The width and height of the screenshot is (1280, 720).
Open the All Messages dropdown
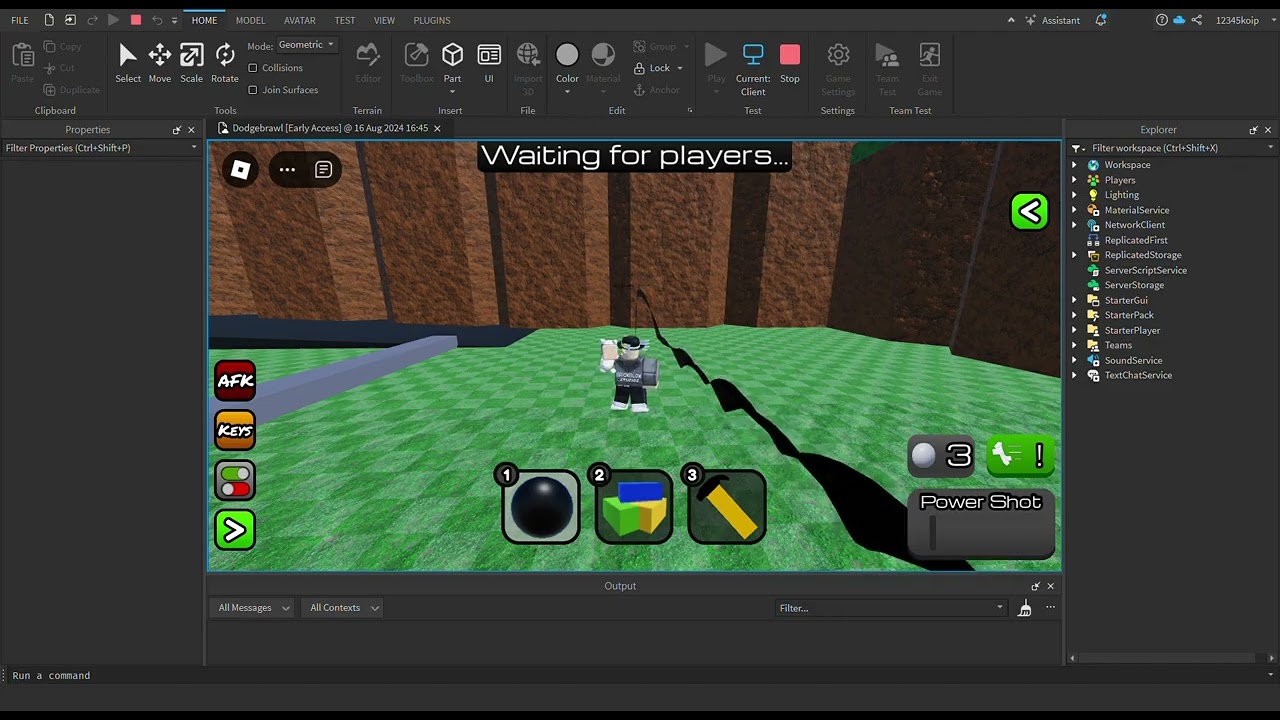(254, 608)
